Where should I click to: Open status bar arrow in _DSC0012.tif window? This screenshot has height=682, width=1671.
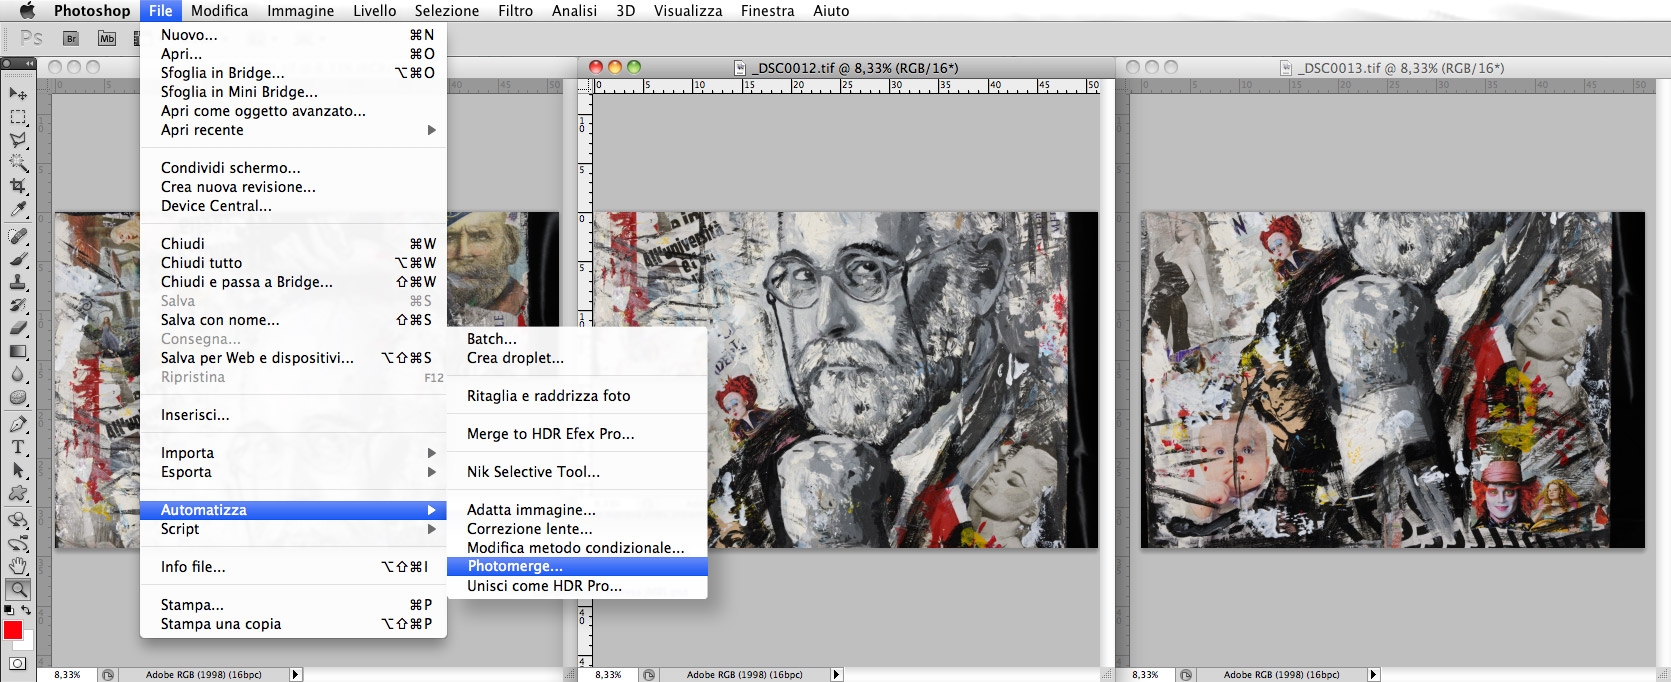837,675
